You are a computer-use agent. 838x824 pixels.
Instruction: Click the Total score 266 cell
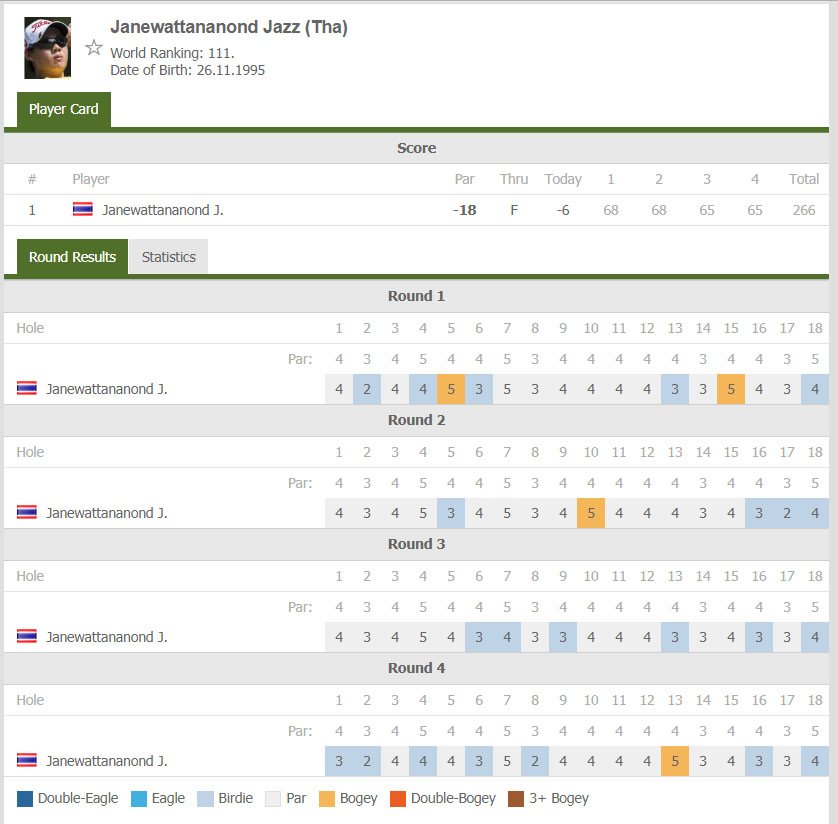click(x=804, y=210)
